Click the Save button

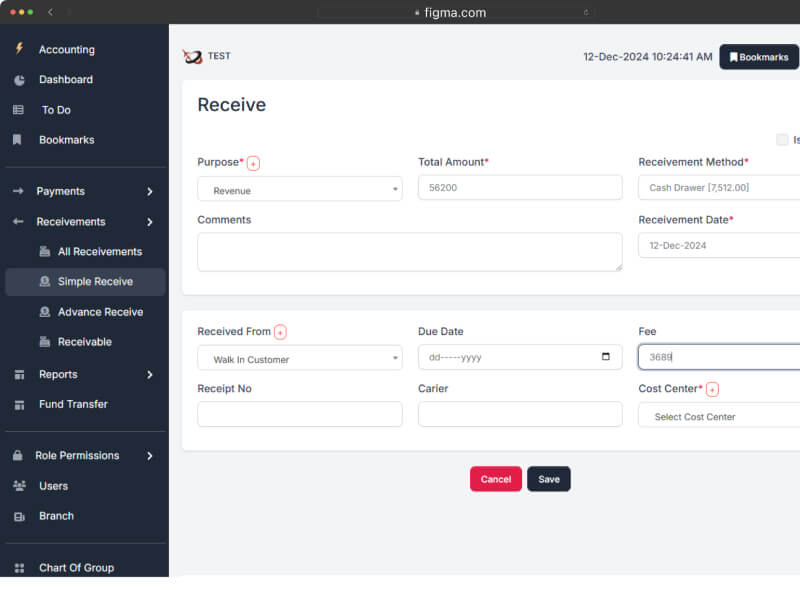coord(549,479)
